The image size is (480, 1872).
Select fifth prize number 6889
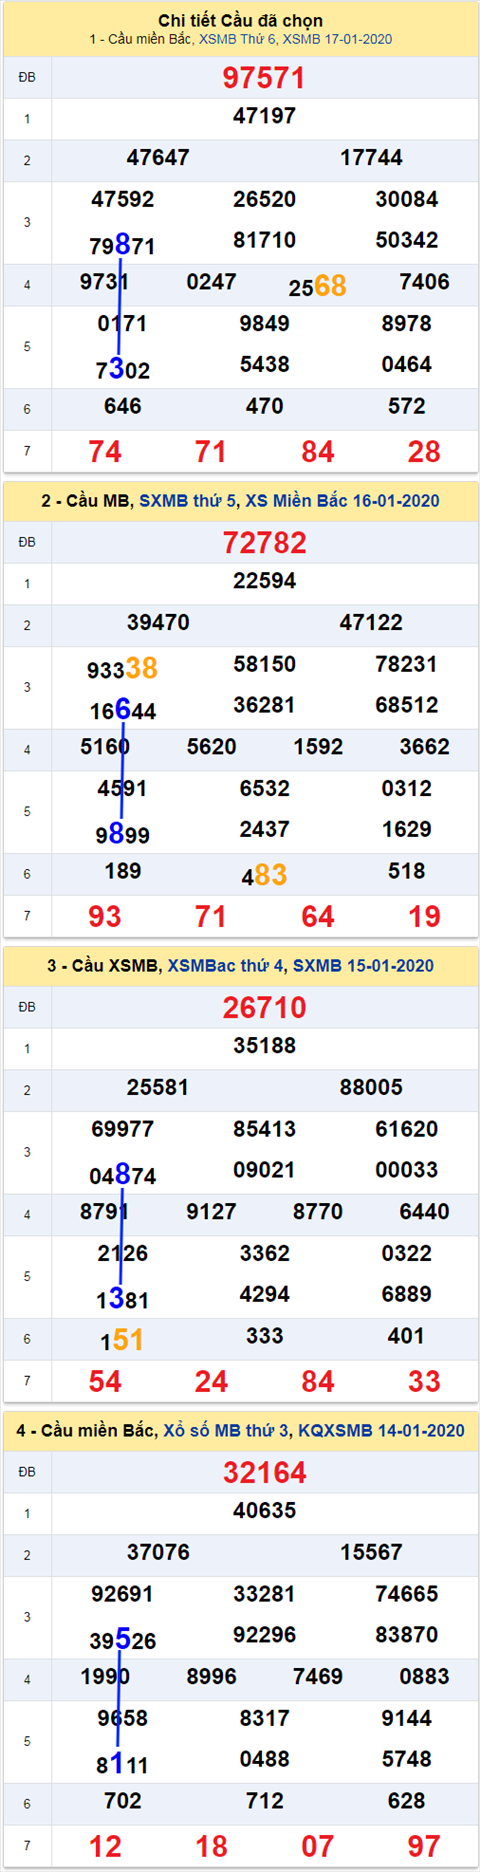tap(407, 1295)
